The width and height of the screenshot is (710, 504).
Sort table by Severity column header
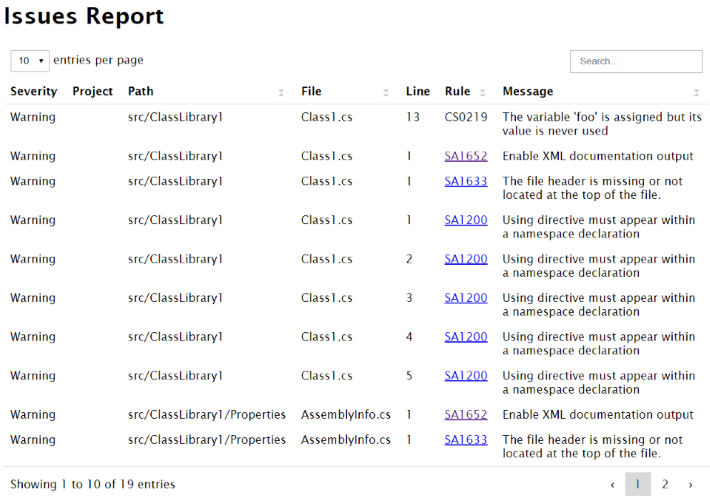pyautogui.click(x=34, y=92)
